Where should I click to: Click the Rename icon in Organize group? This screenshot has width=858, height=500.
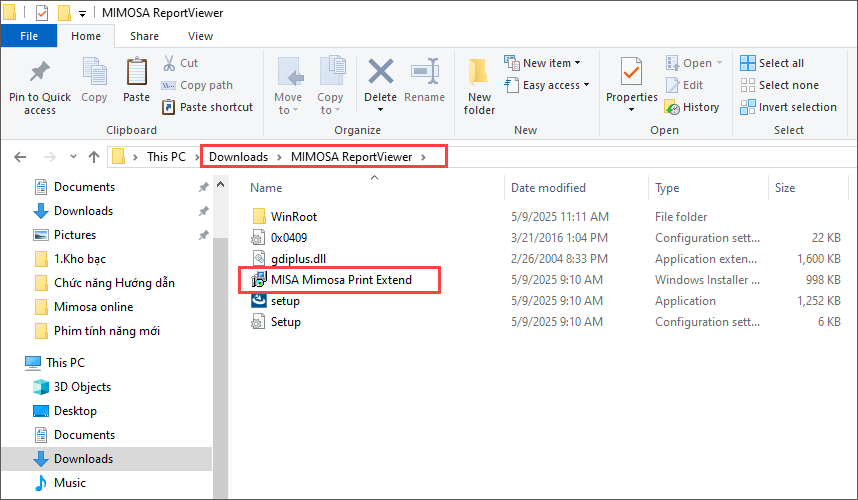coord(425,73)
